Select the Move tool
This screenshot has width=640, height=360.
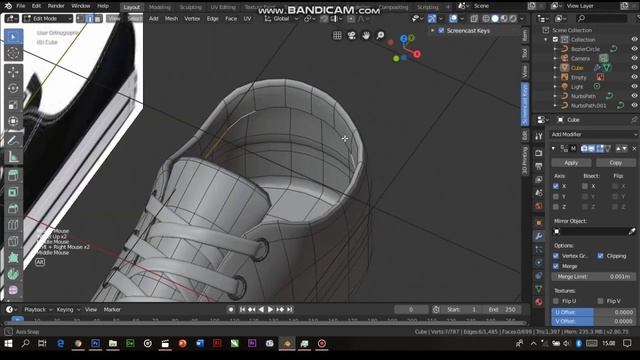[x=13, y=72]
